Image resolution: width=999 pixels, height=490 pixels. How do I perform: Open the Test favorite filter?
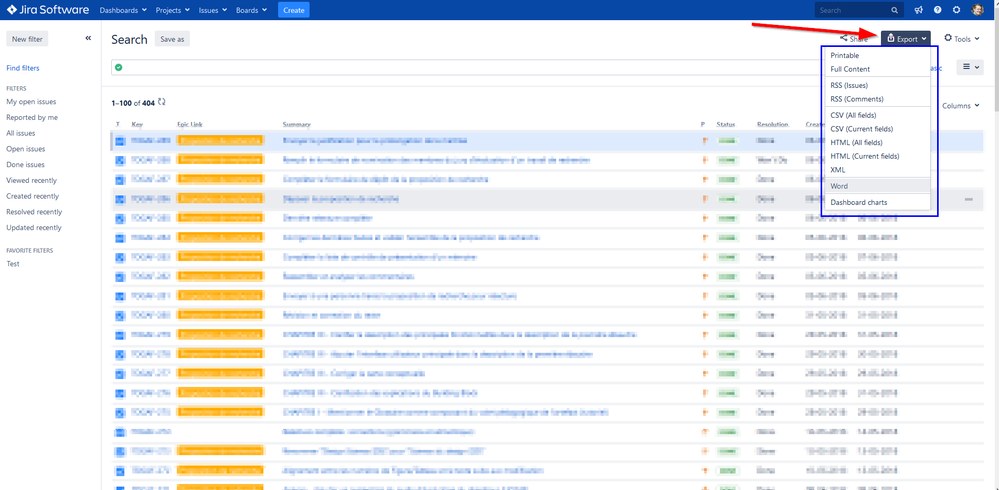[x=13, y=264]
